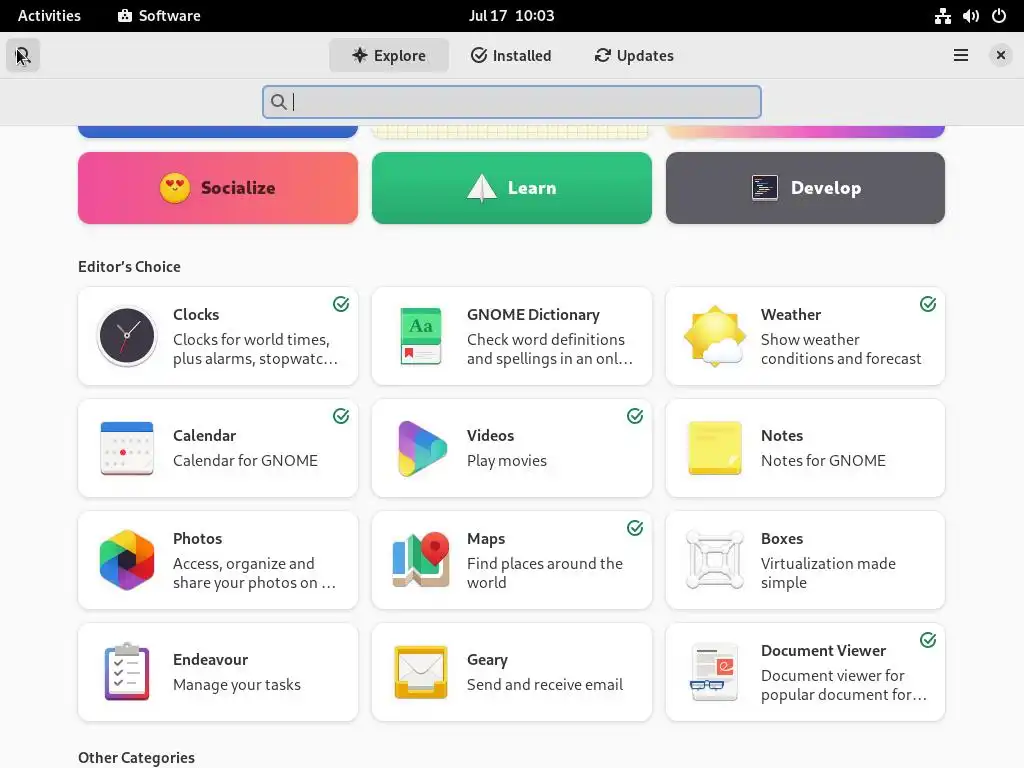
Task: Open the Clocks app title
Action: 196,314
